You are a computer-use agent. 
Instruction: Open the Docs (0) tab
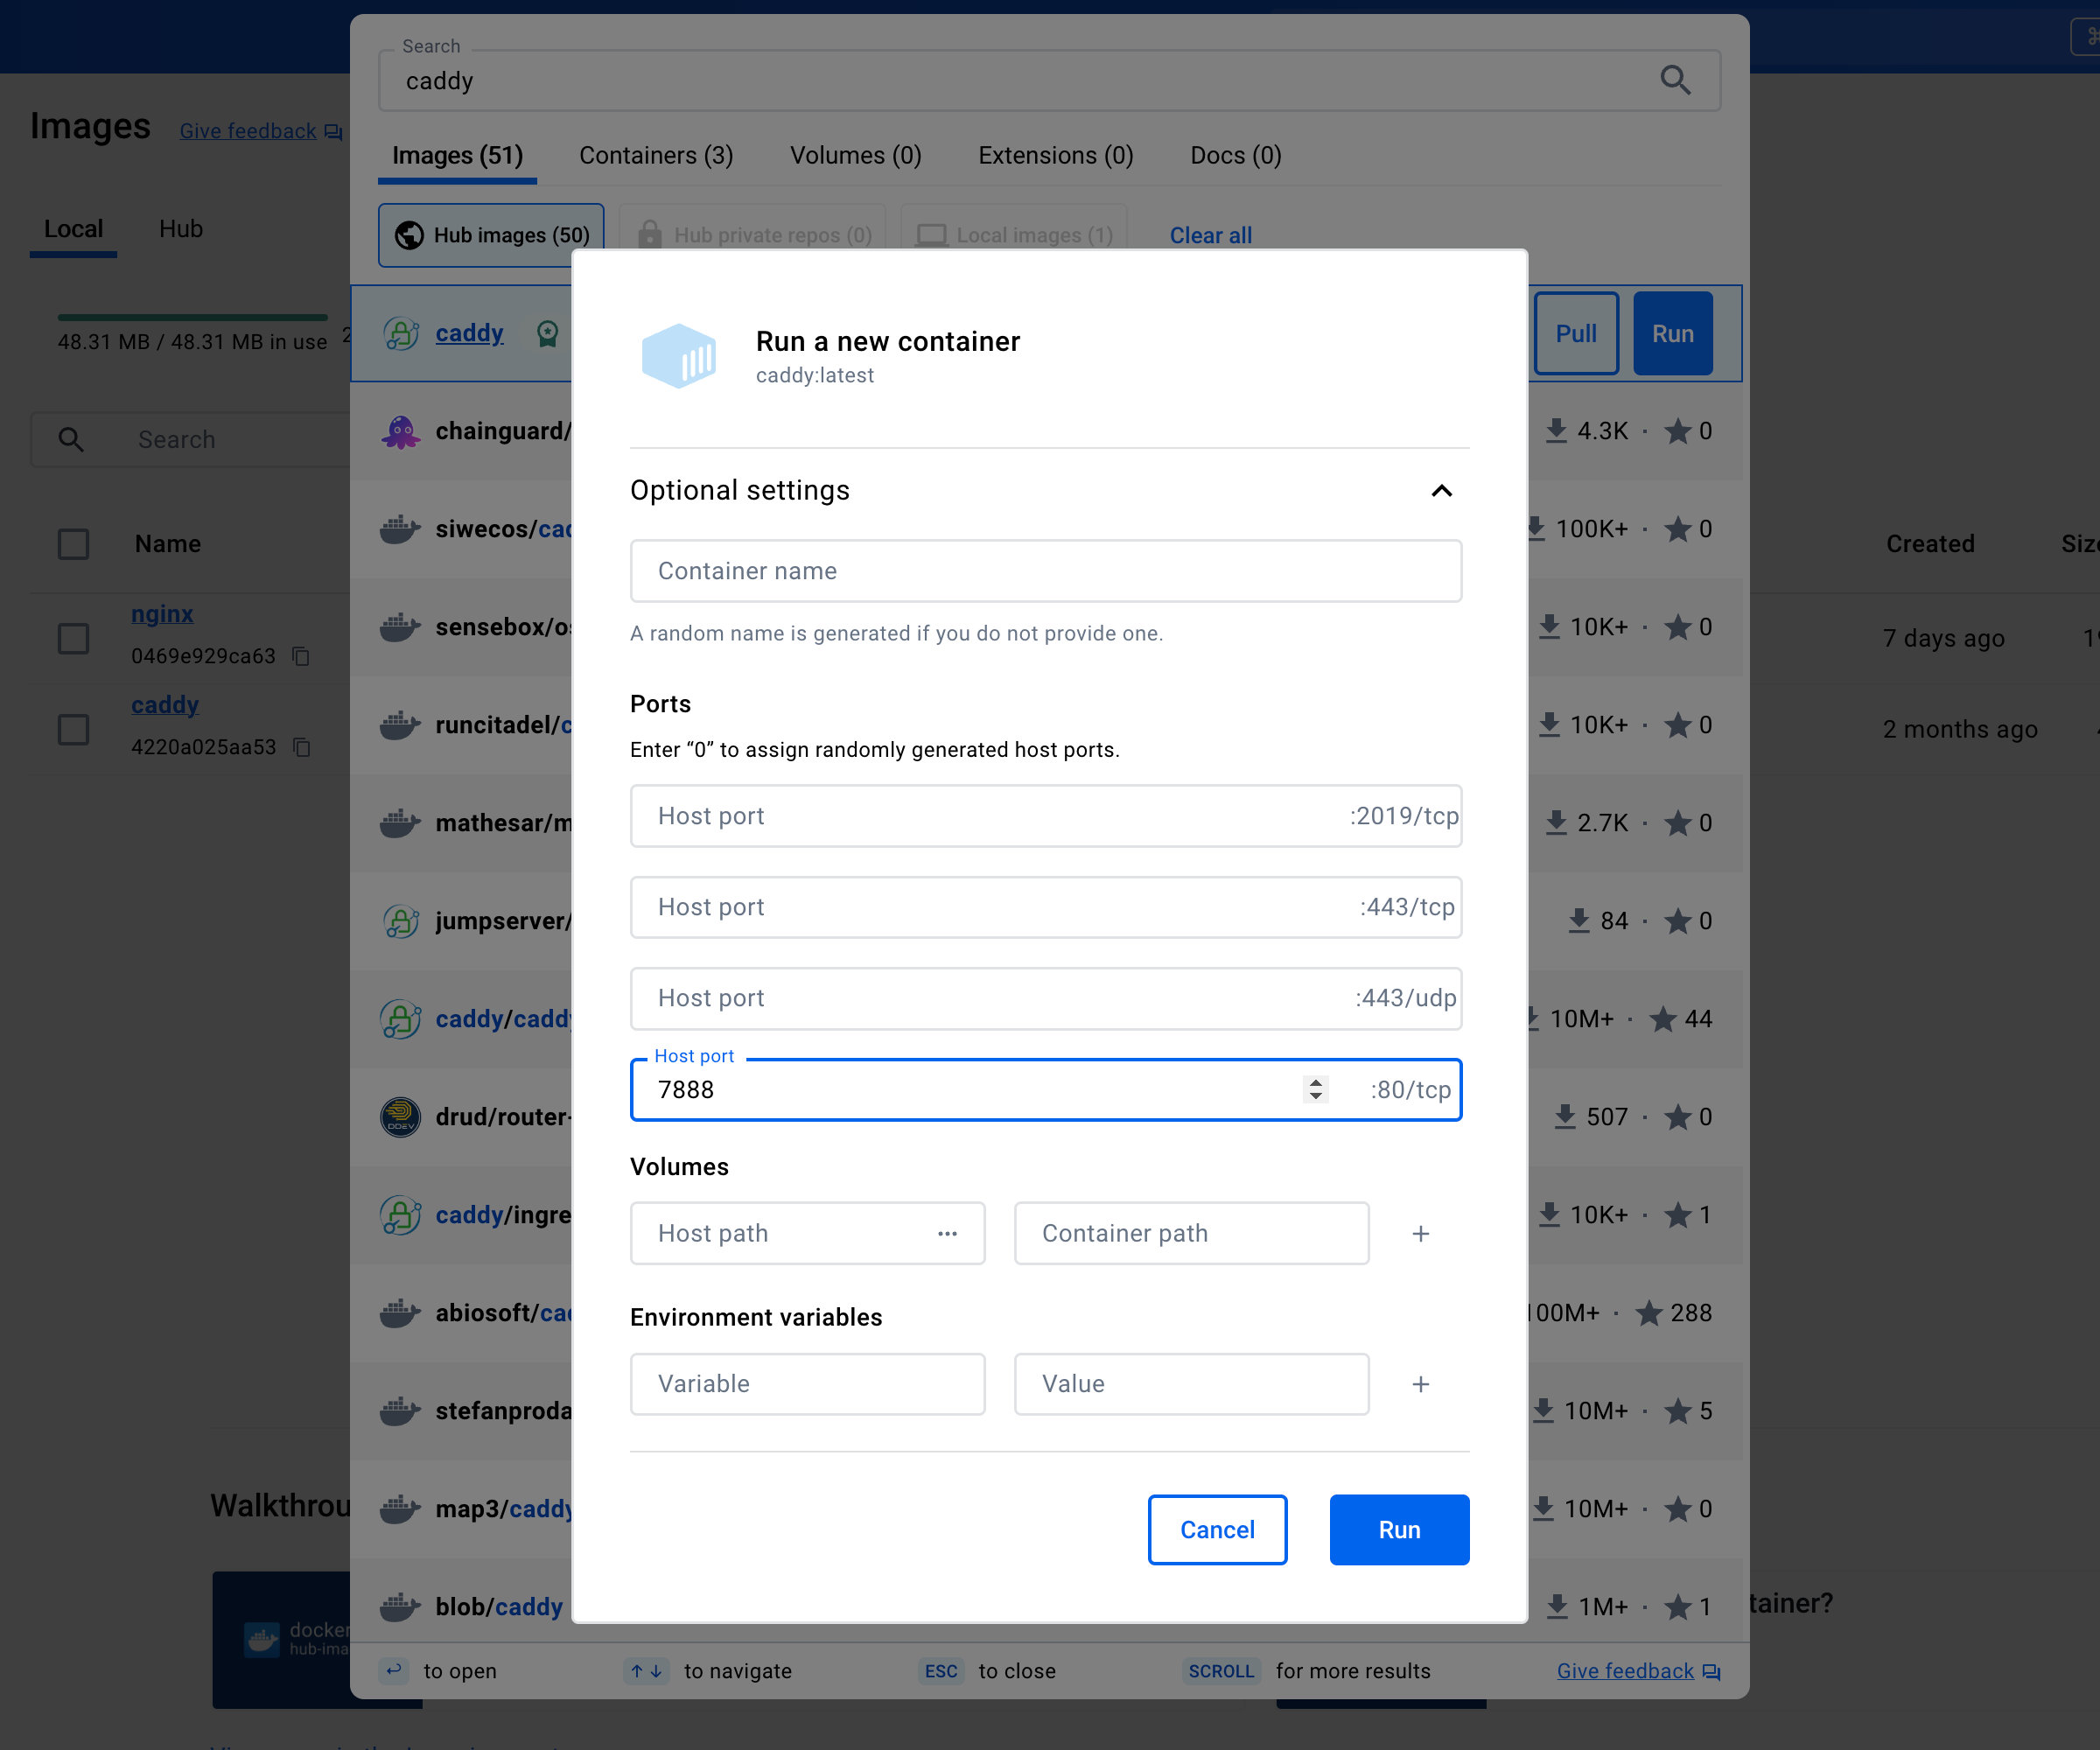click(1236, 156)
